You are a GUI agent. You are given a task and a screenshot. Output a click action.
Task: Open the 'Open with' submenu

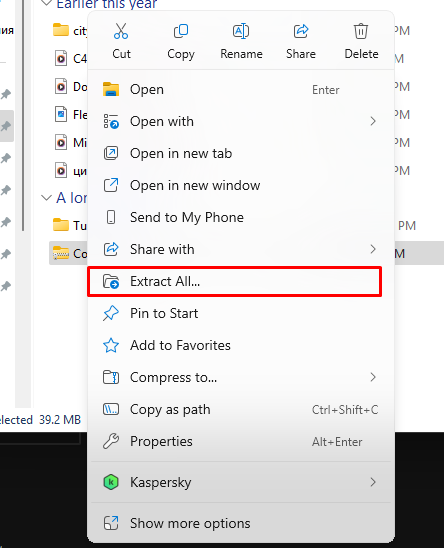(241, 121)
